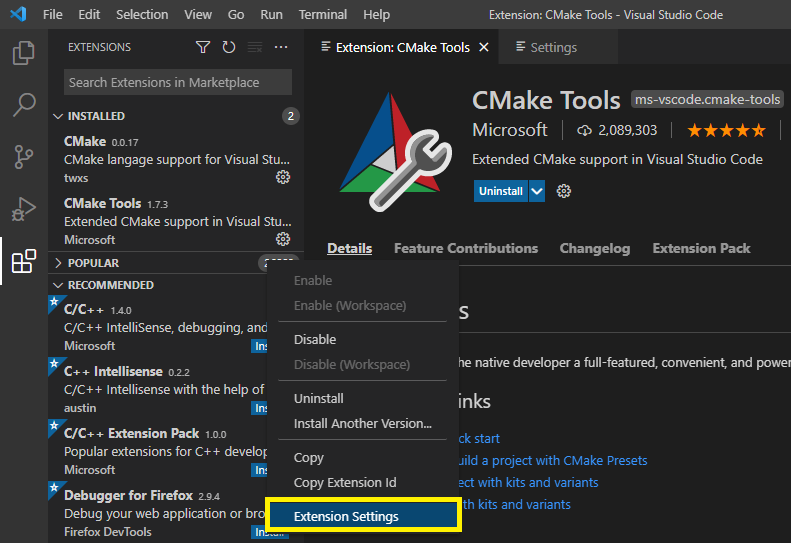Choose Disable in the context menu
791x543 pixels.
point(315,339)
